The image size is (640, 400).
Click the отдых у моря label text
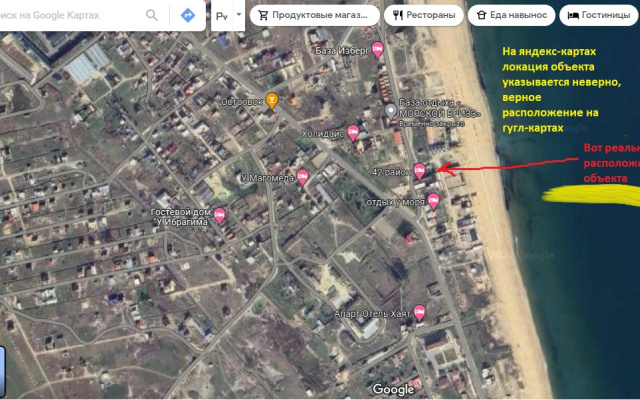point(396,202)
